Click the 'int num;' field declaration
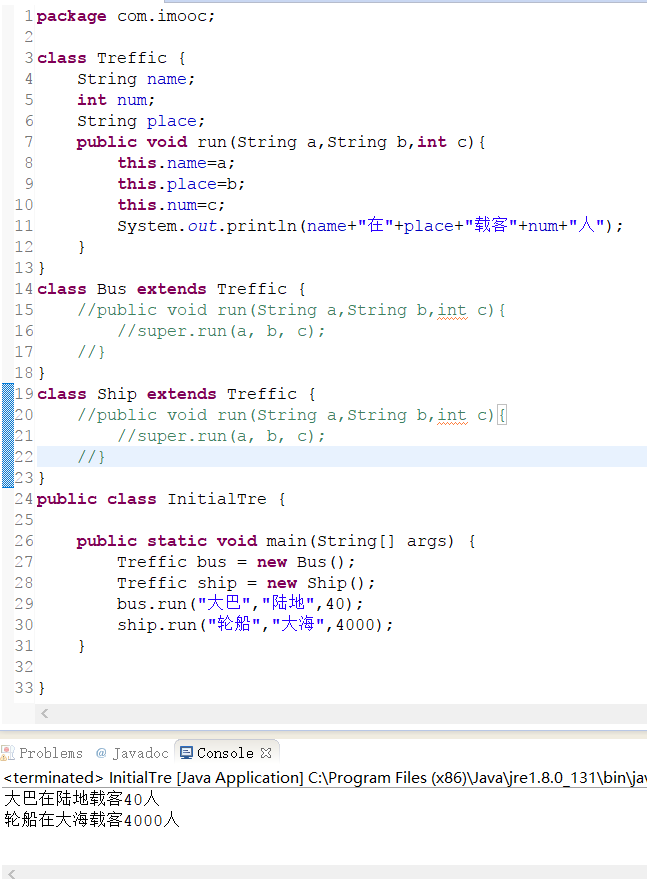 pyautogui.click(x=116, y=100)
